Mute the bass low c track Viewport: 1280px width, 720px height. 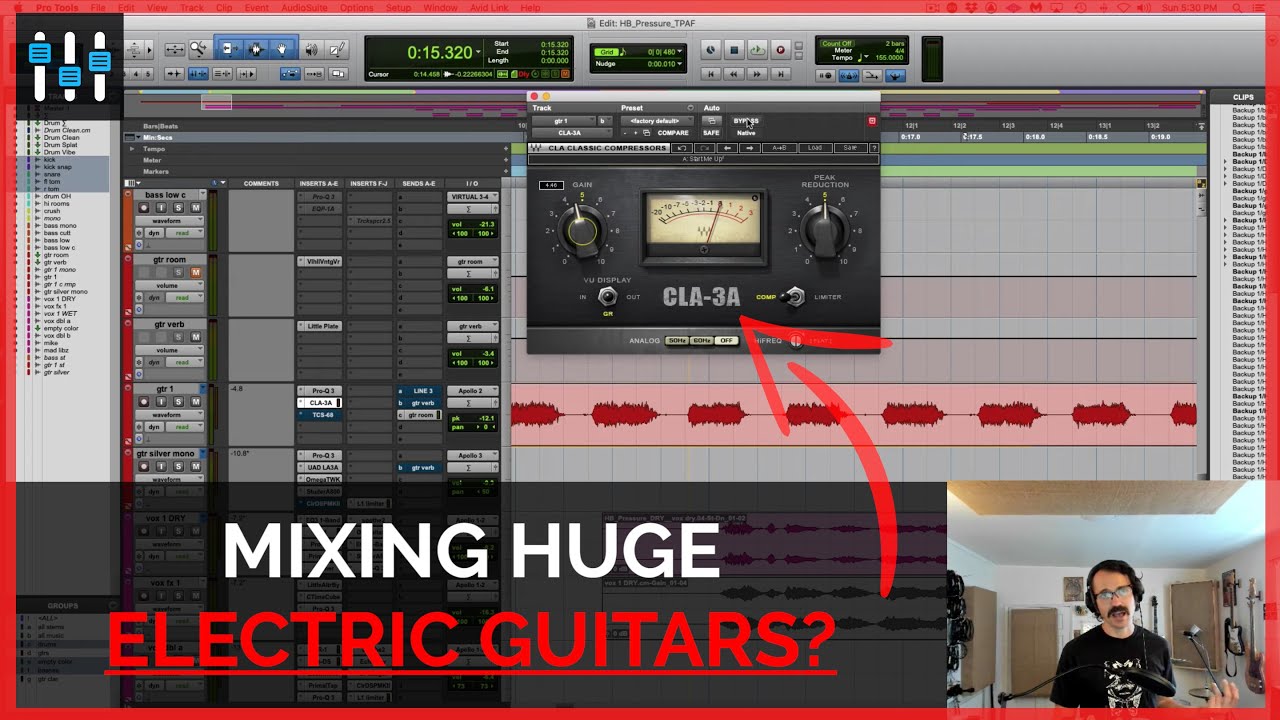195,208
